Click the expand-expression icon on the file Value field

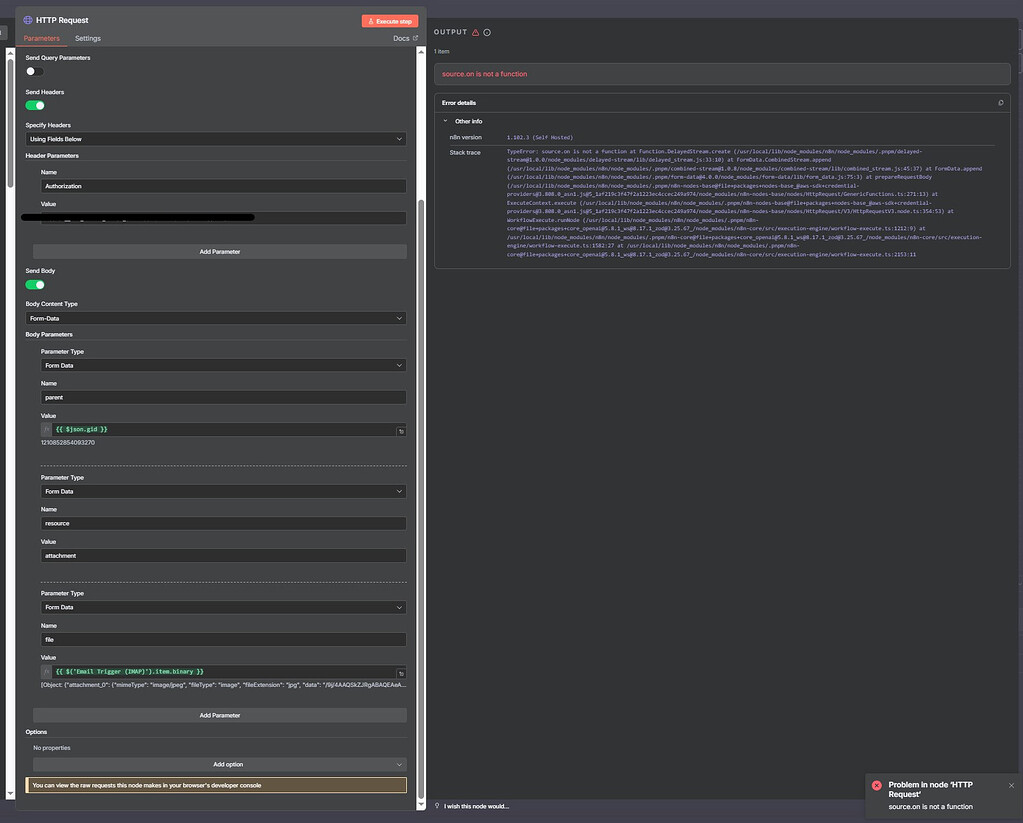coord(400,671)
